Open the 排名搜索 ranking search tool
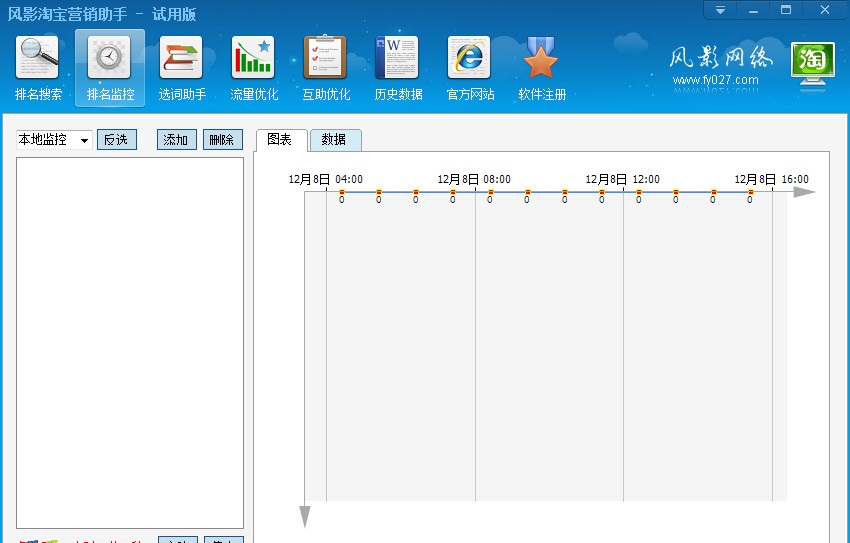The width and height of the screenshot is (850, 543). (x=38, y=68)
